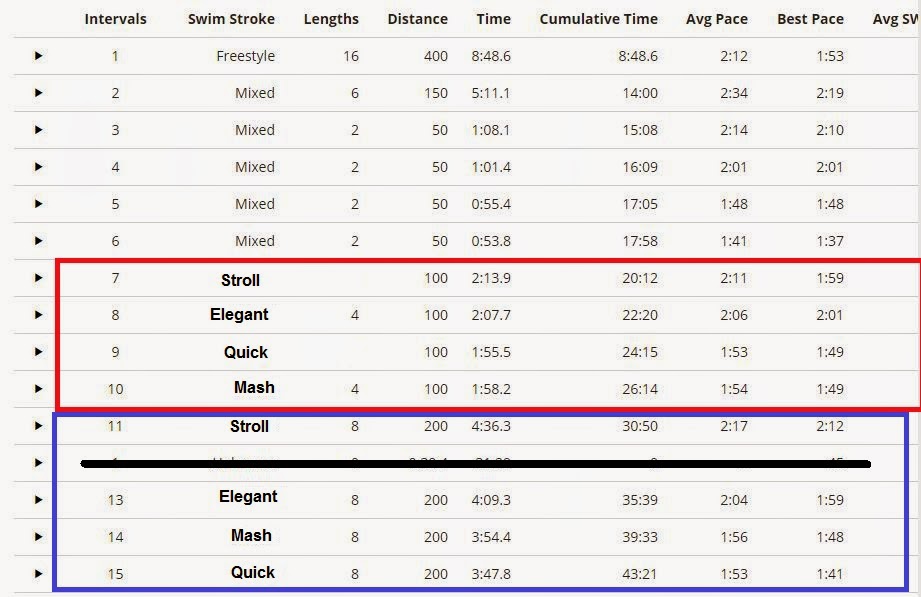Expand interval 7 Stroll row

[x=38, y=278]
